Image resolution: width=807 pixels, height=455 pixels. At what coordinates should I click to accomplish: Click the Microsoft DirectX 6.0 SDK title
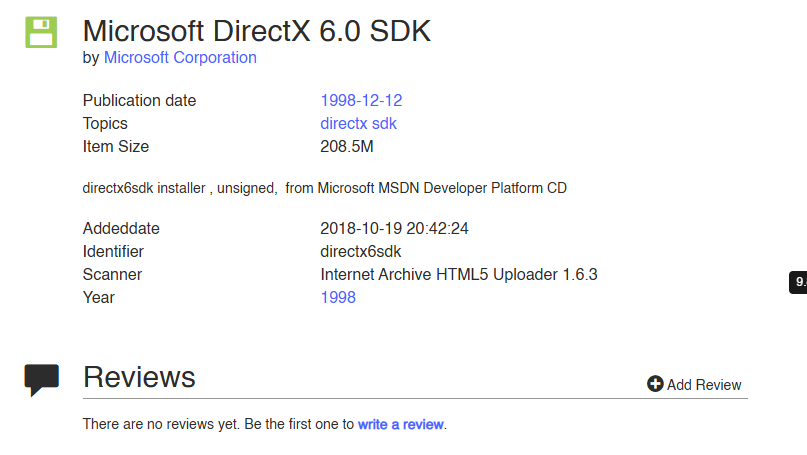pos(257,30)
